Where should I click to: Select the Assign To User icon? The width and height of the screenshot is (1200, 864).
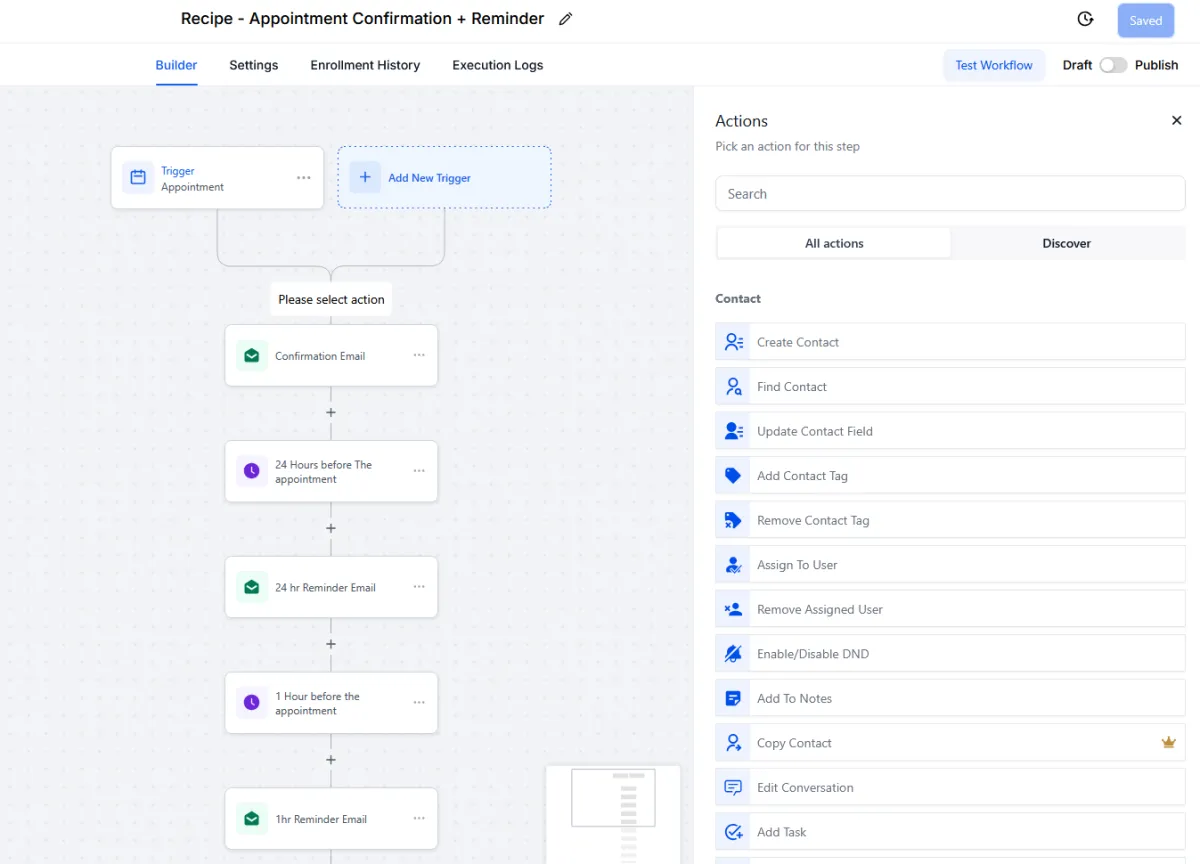tap(733, 565)
